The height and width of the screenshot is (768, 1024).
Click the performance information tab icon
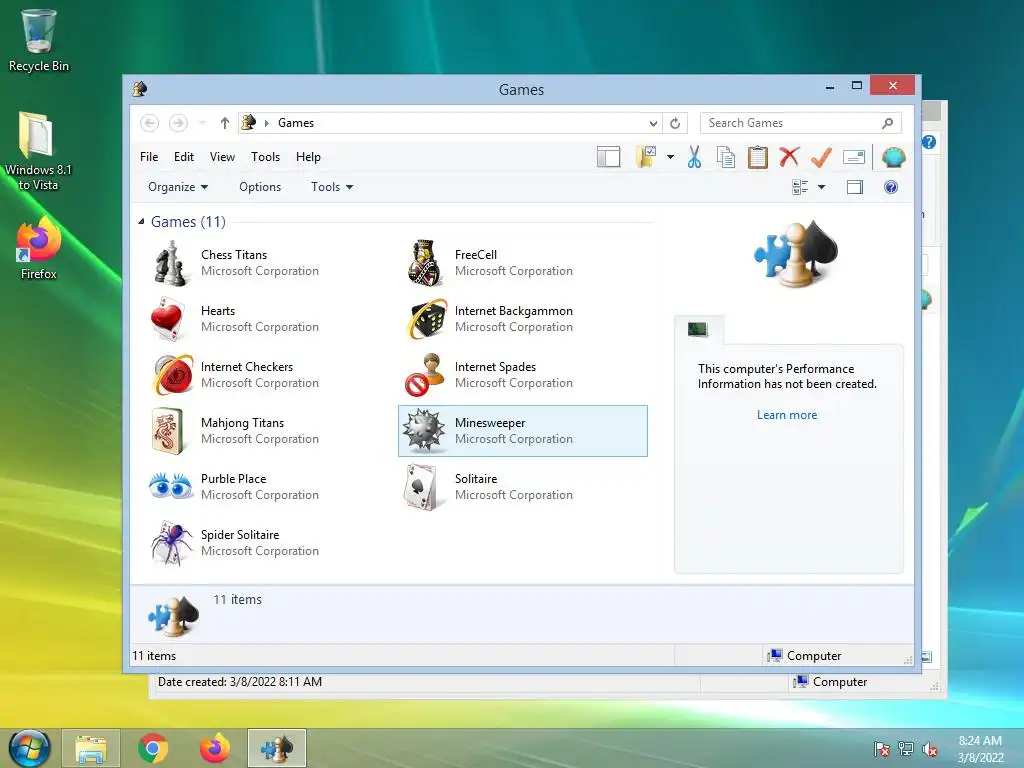[697, 329]
